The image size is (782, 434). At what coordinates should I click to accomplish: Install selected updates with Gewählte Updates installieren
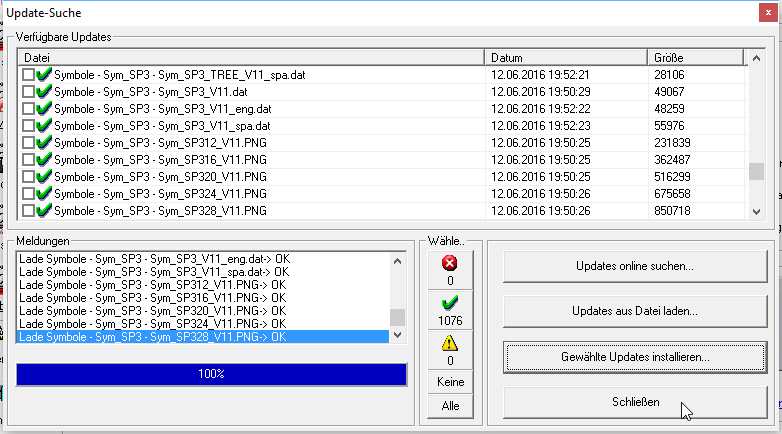(x=635, y=356)
